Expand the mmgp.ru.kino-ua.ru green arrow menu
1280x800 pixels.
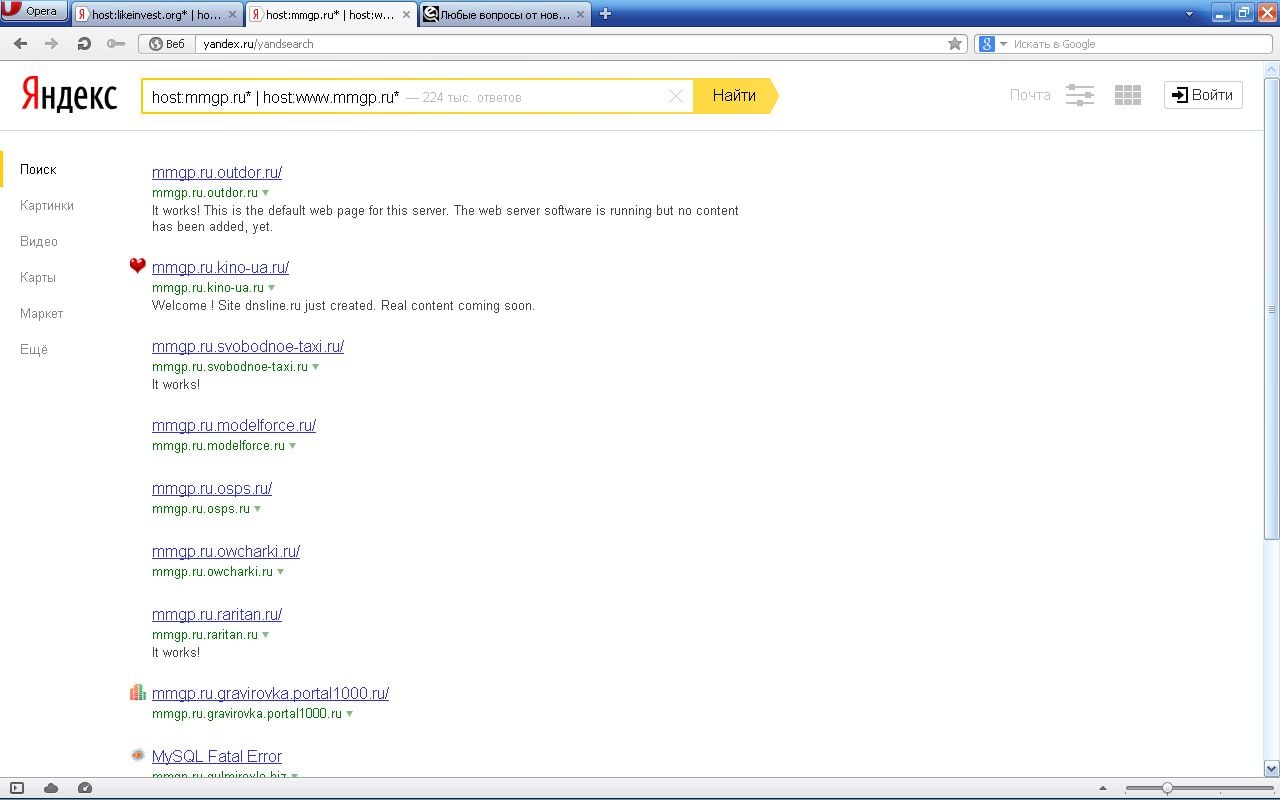tap(272, 288)
